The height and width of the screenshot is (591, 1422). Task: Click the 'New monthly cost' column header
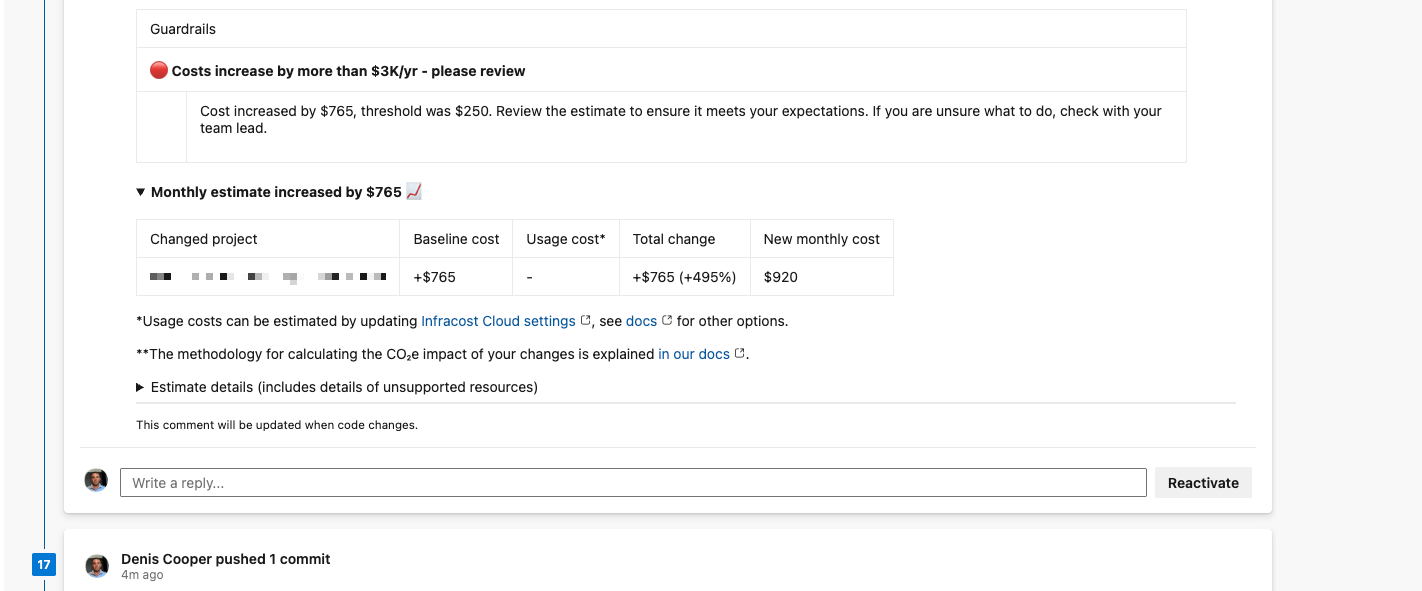point(822,239)
